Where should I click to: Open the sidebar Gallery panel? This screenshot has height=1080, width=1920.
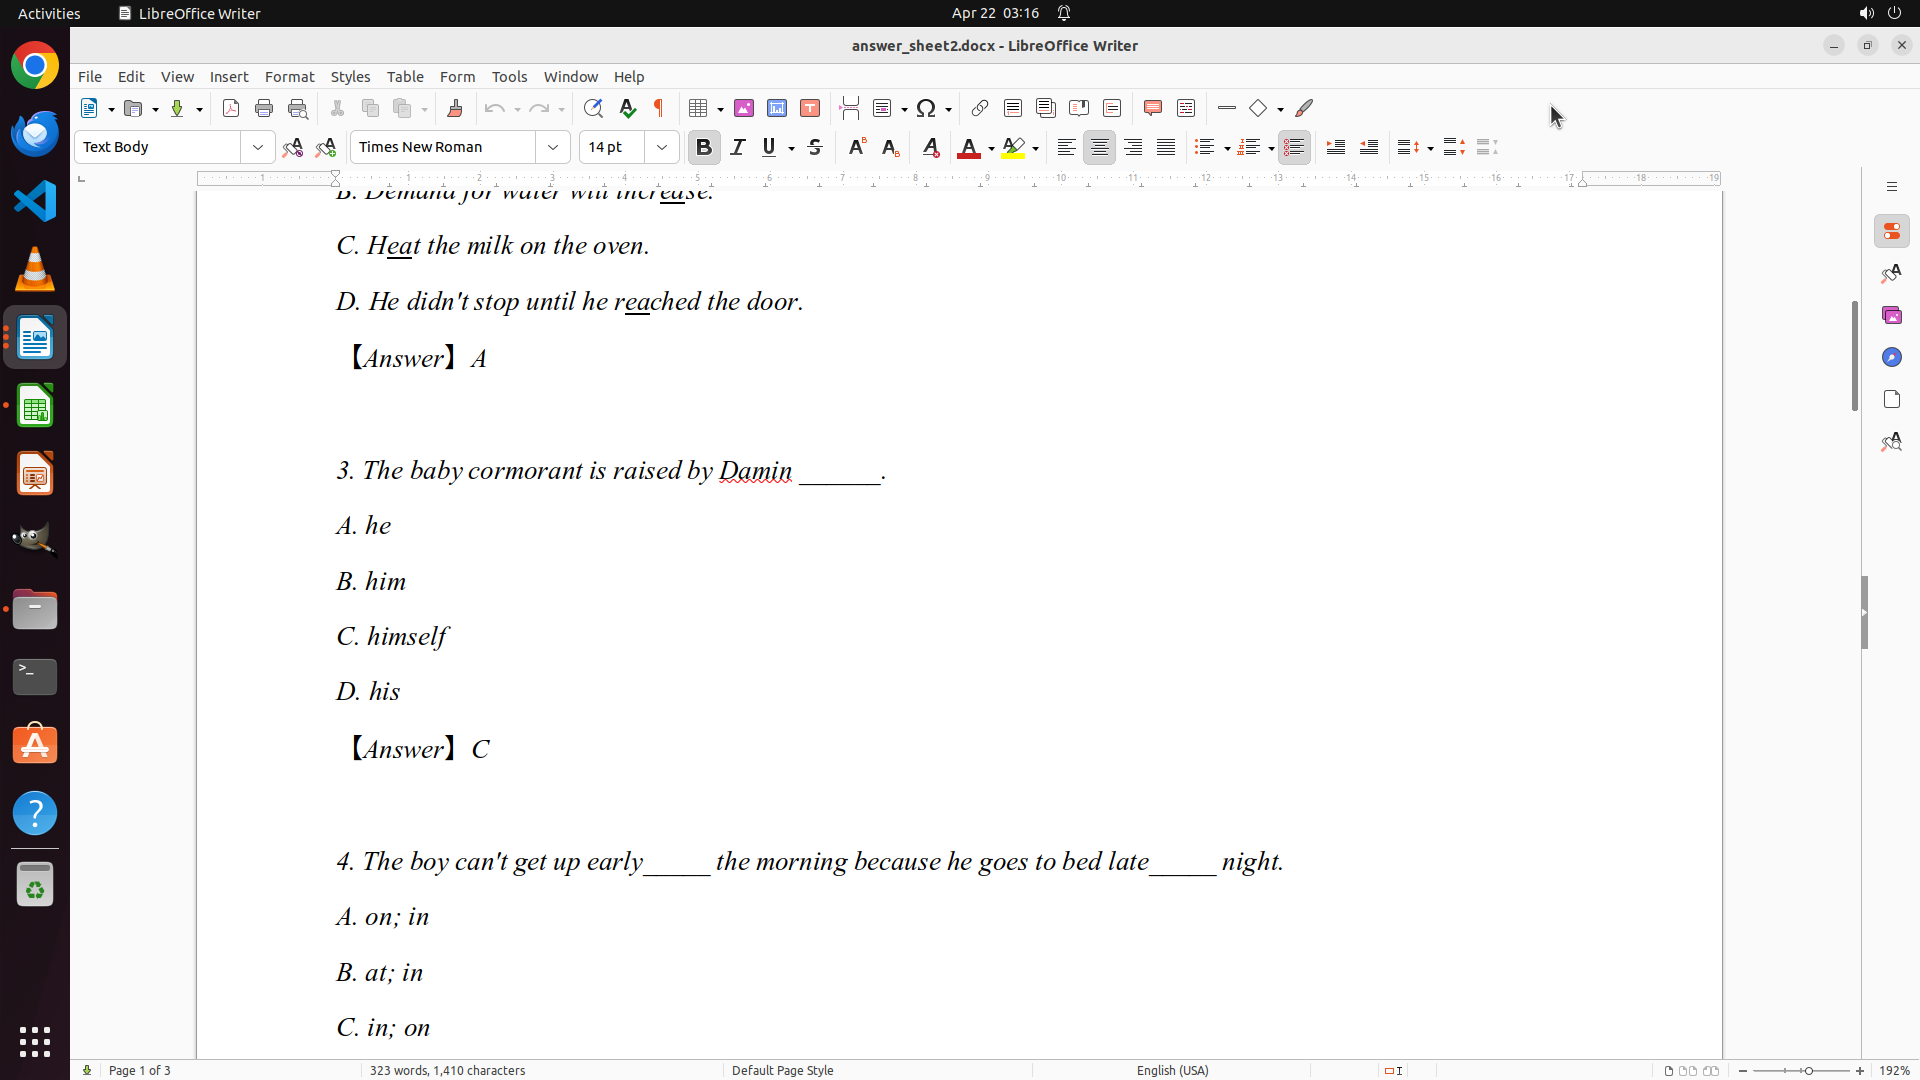[x=1891, y=315]
